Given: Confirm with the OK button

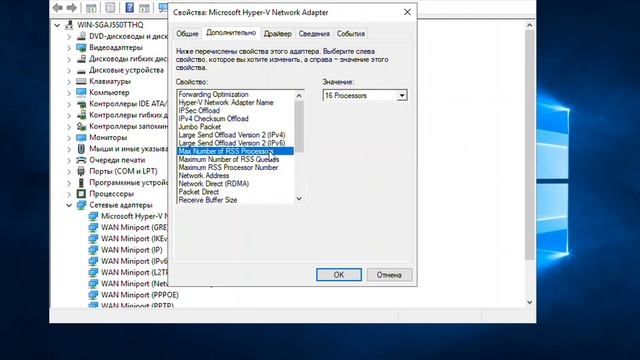Looking at the screenshot, I should 339,275.
